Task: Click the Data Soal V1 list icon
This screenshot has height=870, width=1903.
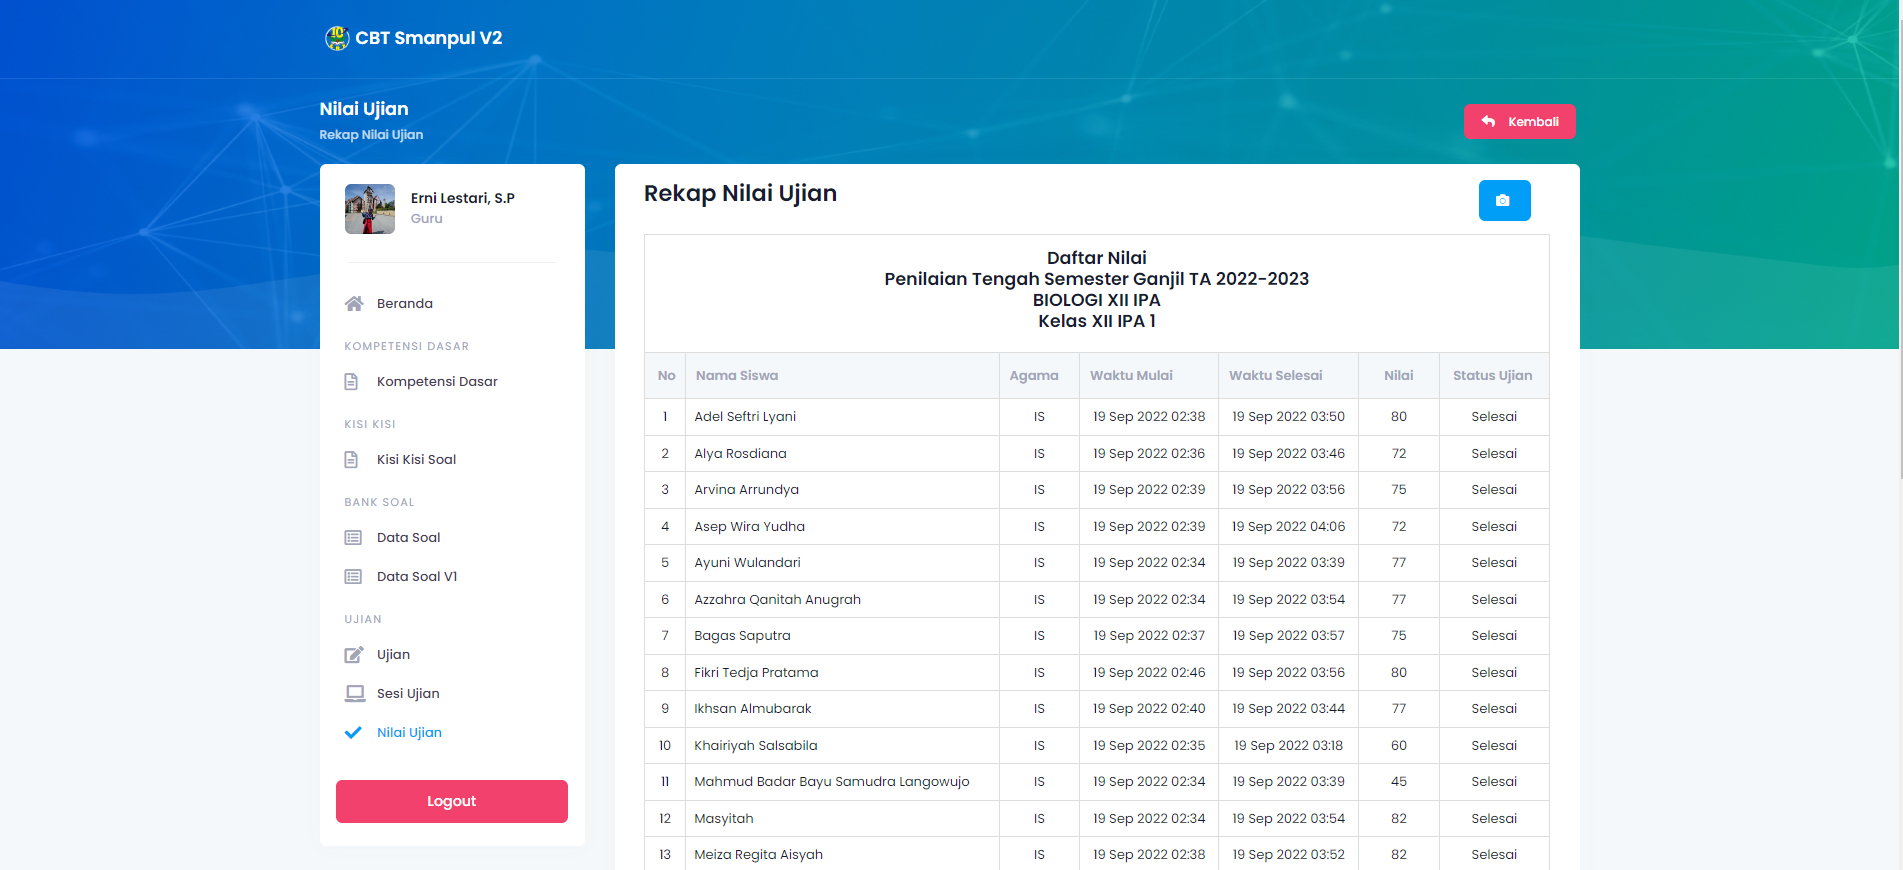Action: tap(353, 577)
